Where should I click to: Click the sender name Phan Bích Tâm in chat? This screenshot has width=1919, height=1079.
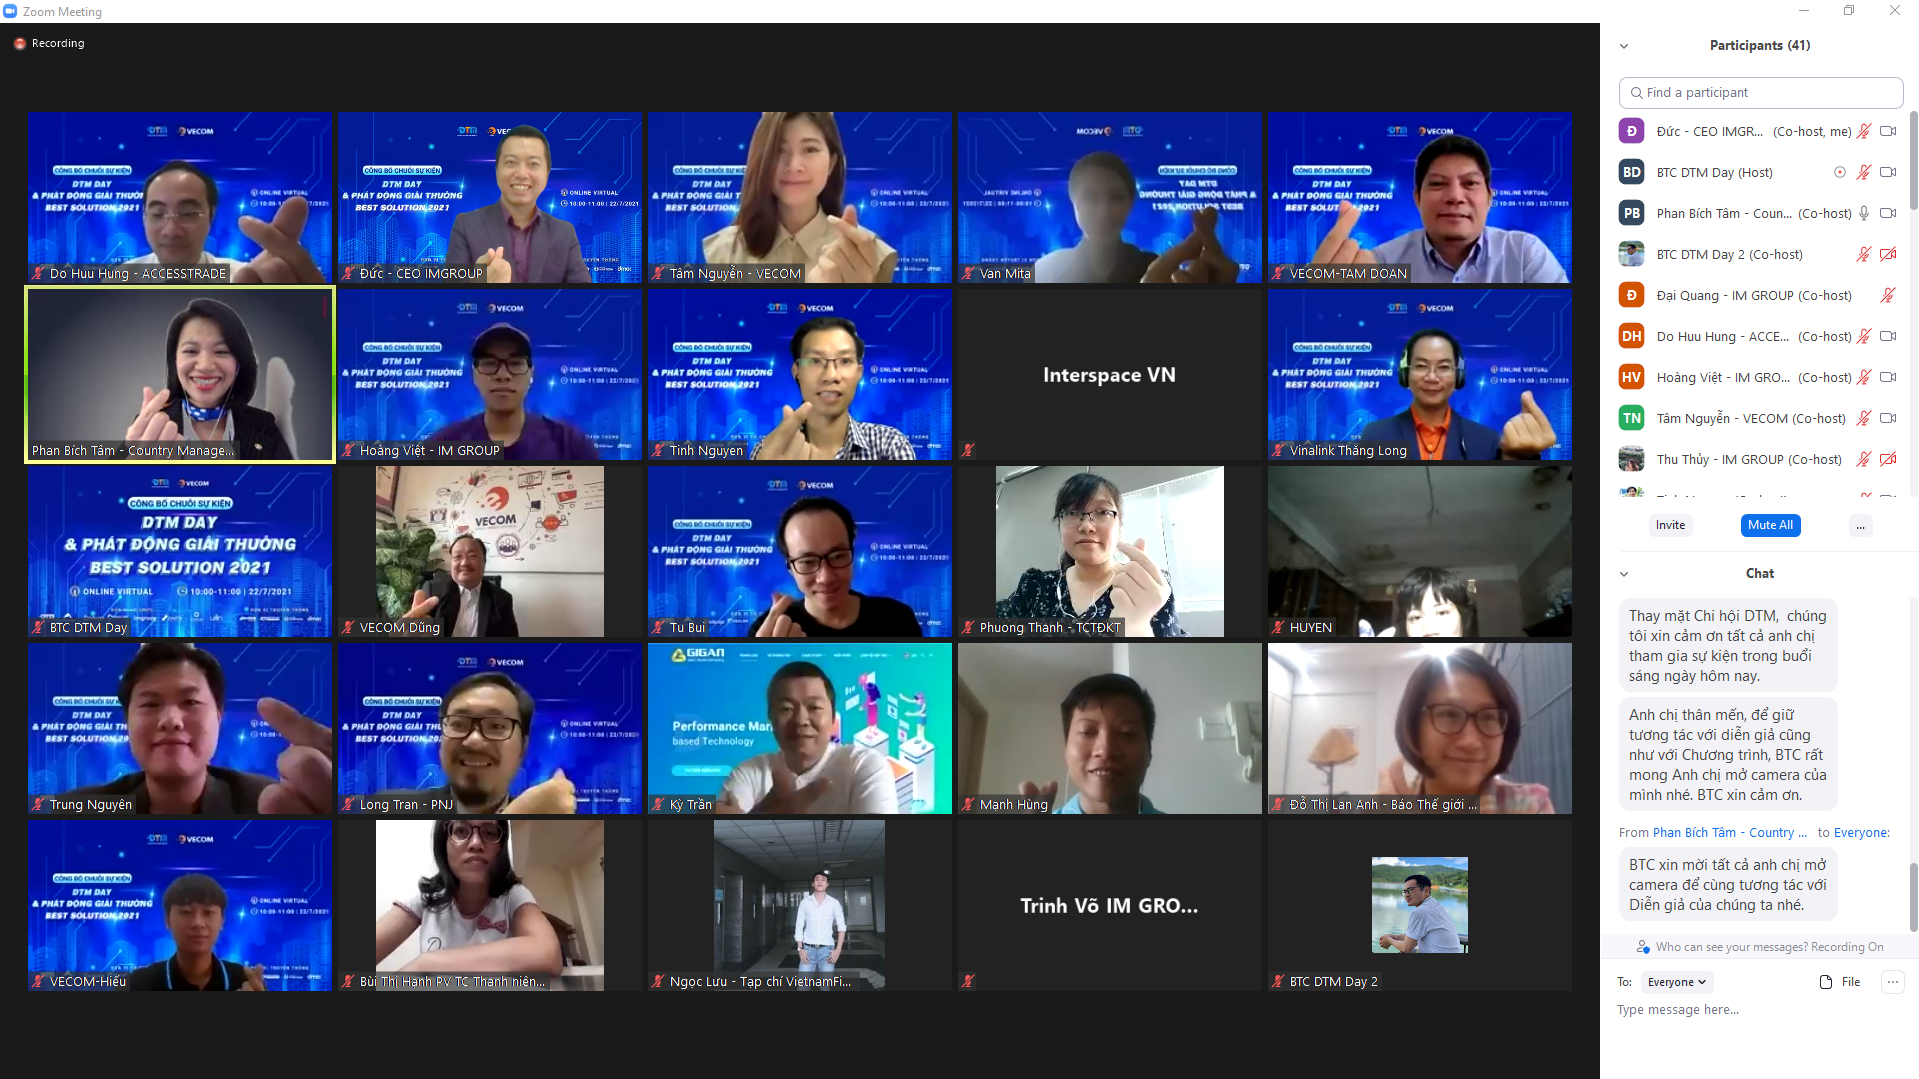point(1730,833)
